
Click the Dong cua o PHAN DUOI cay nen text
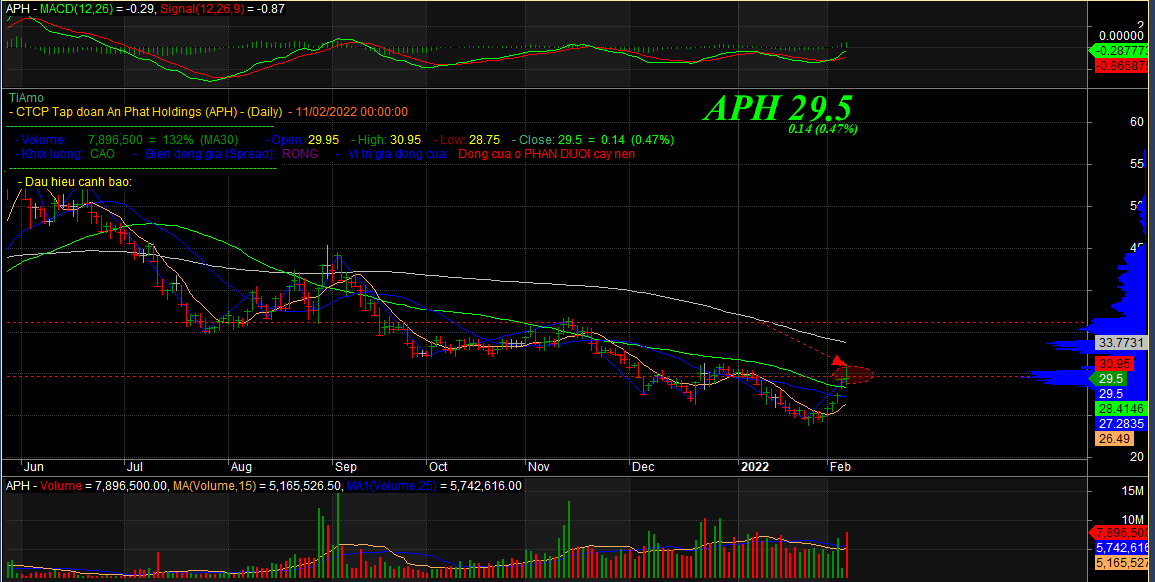[547, 154]
